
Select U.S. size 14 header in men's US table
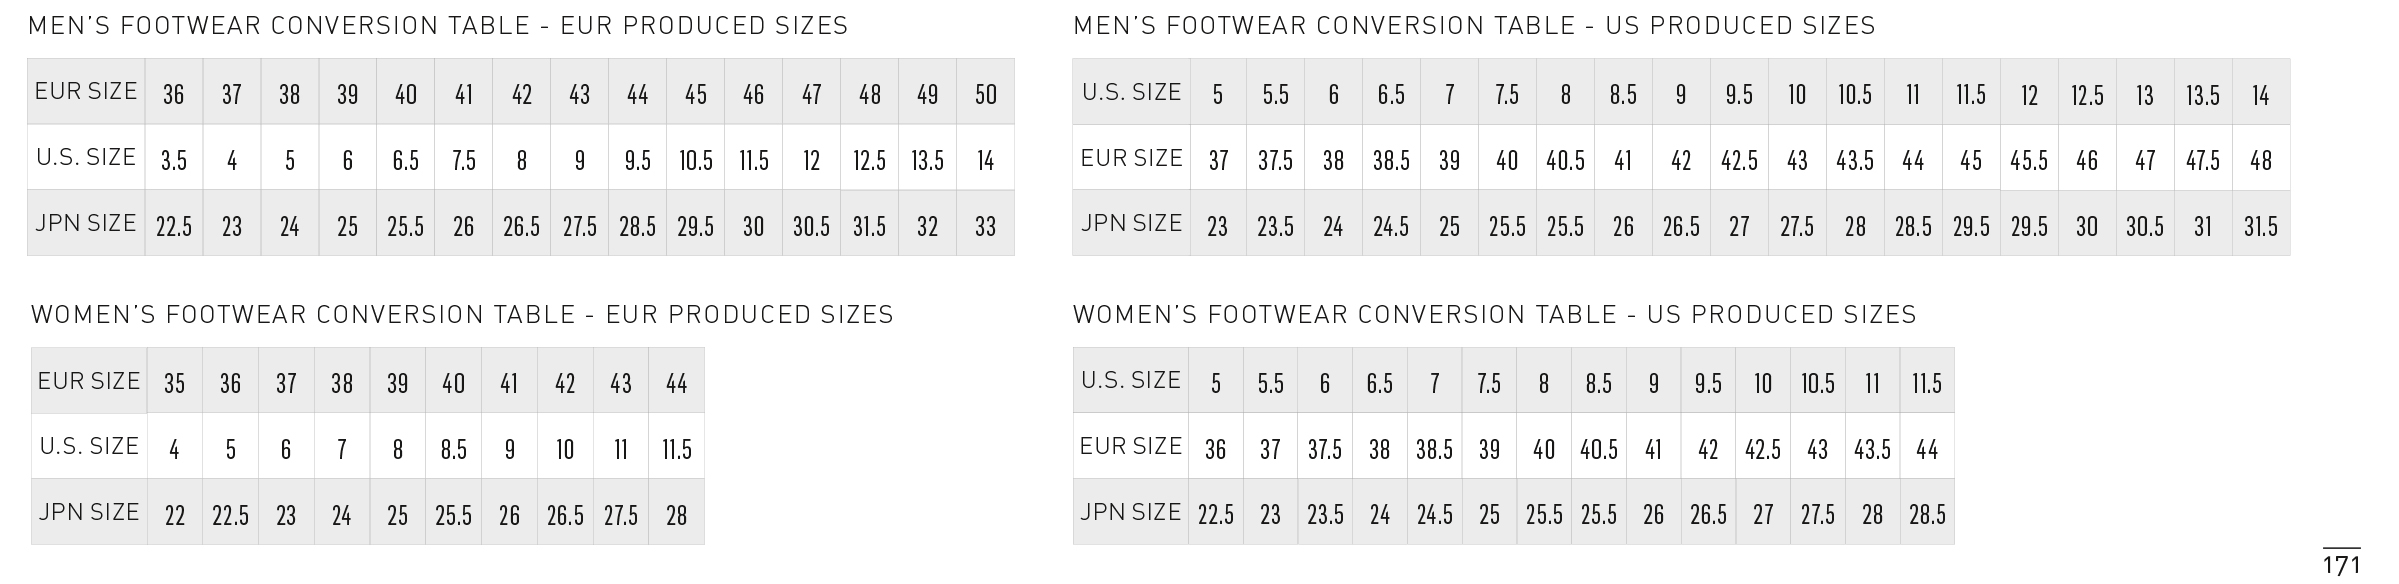(x=2261, y=95)
